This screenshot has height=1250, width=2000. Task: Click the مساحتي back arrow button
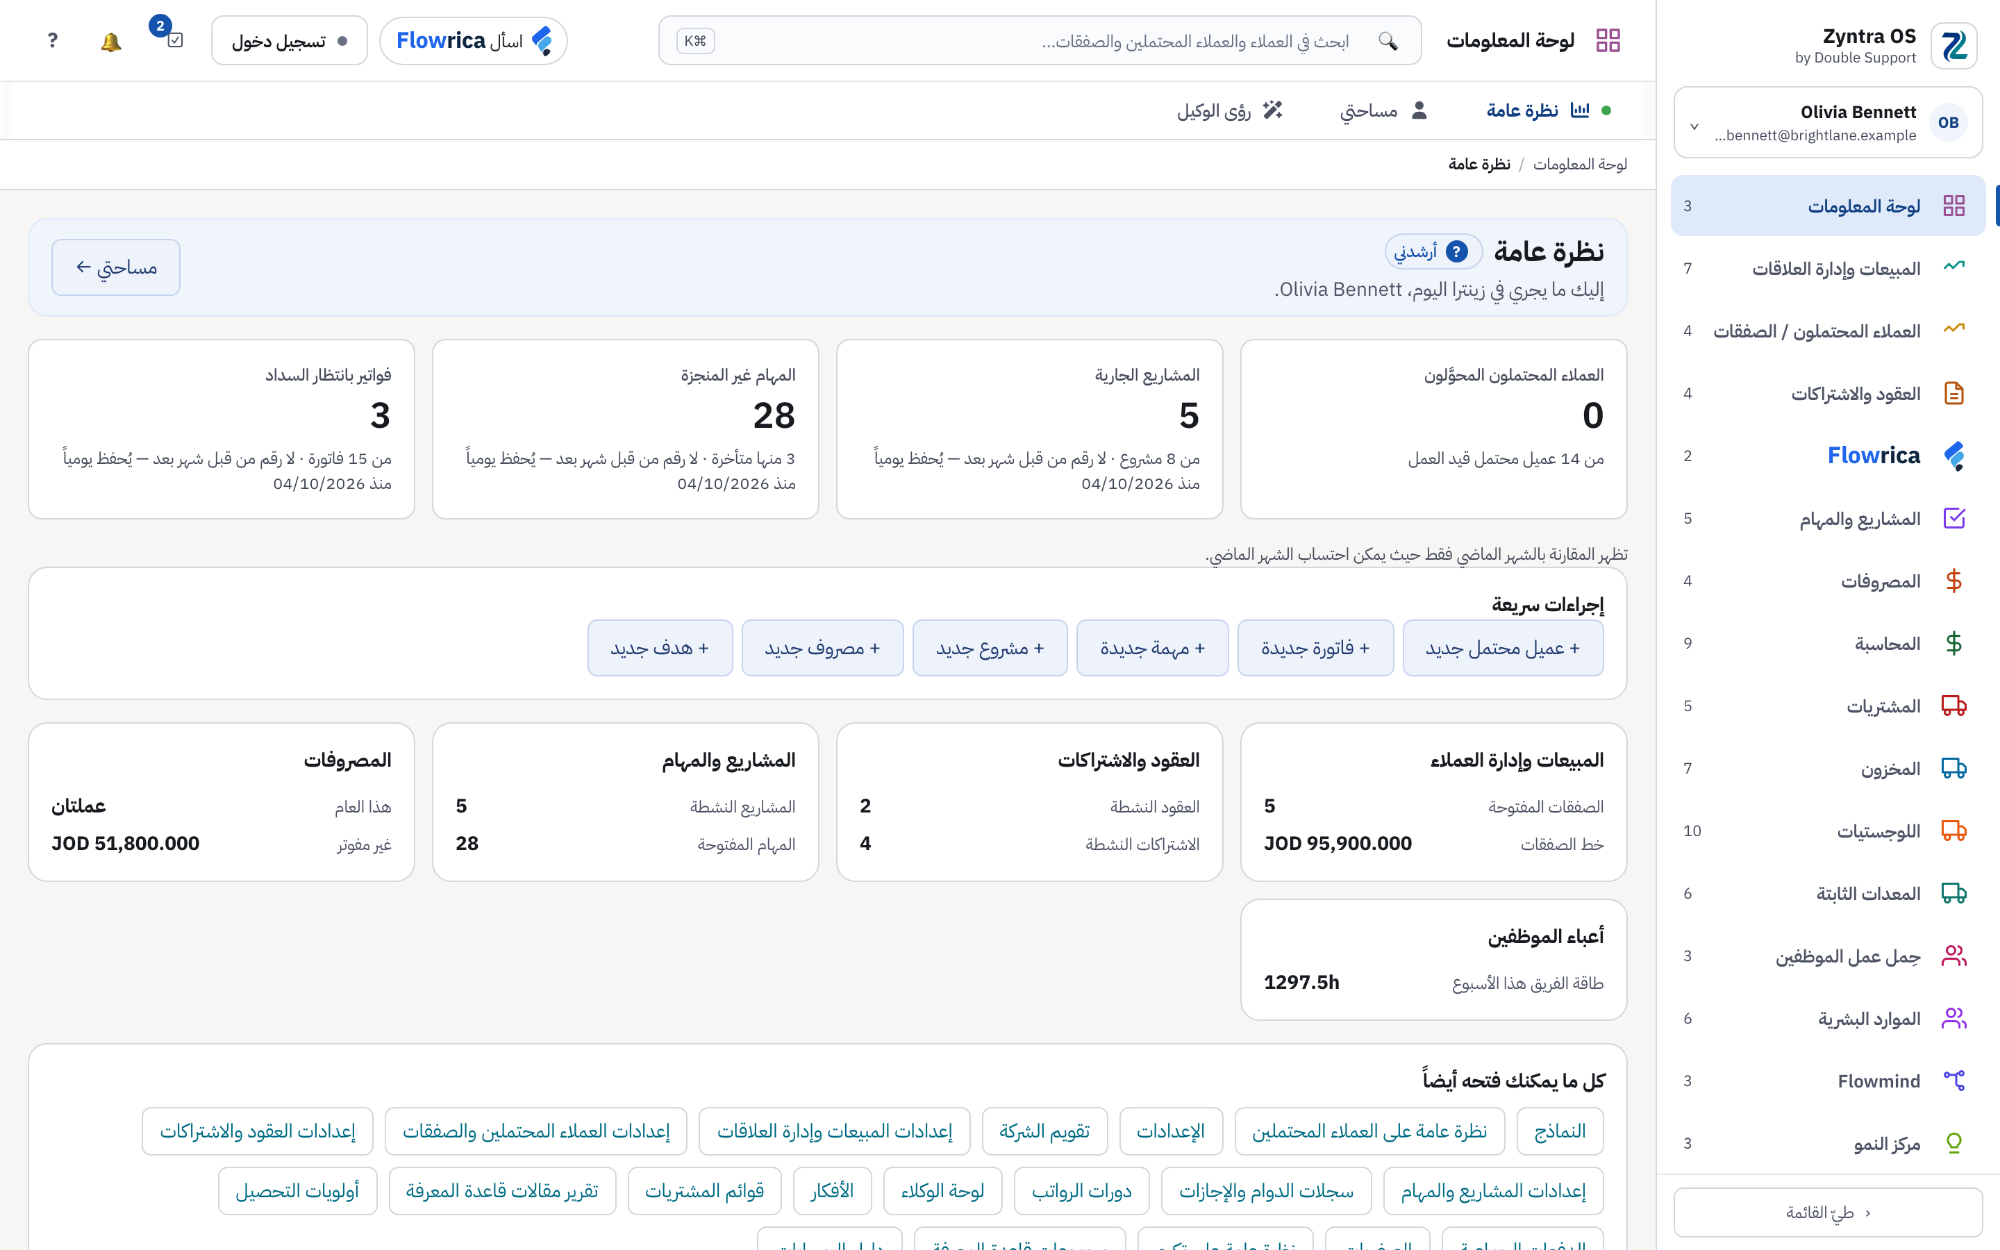tap(116, 267)
